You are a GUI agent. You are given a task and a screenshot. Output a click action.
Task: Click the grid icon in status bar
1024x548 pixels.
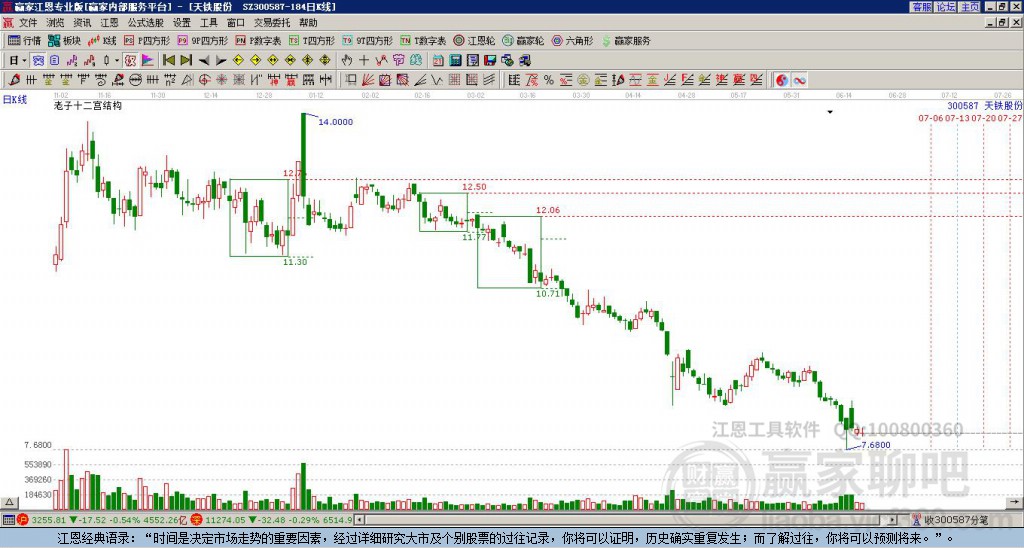click(8, 520)
